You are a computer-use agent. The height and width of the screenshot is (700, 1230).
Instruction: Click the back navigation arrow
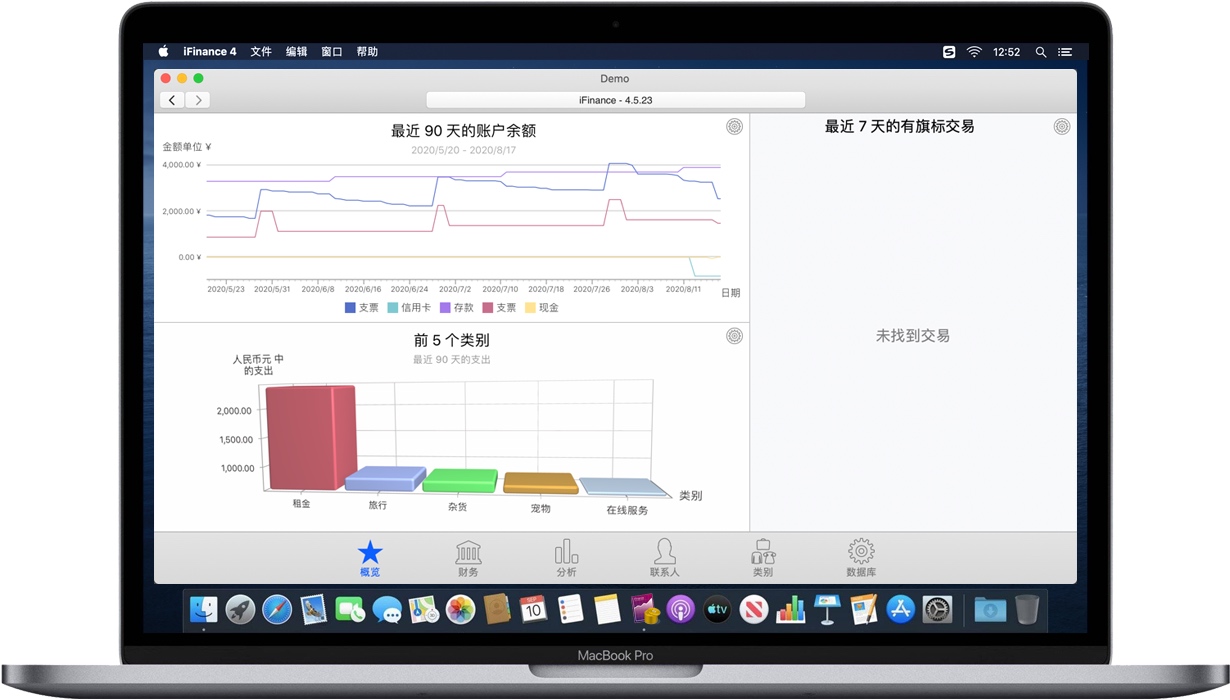pyautogui.click(x=171, y=100)
